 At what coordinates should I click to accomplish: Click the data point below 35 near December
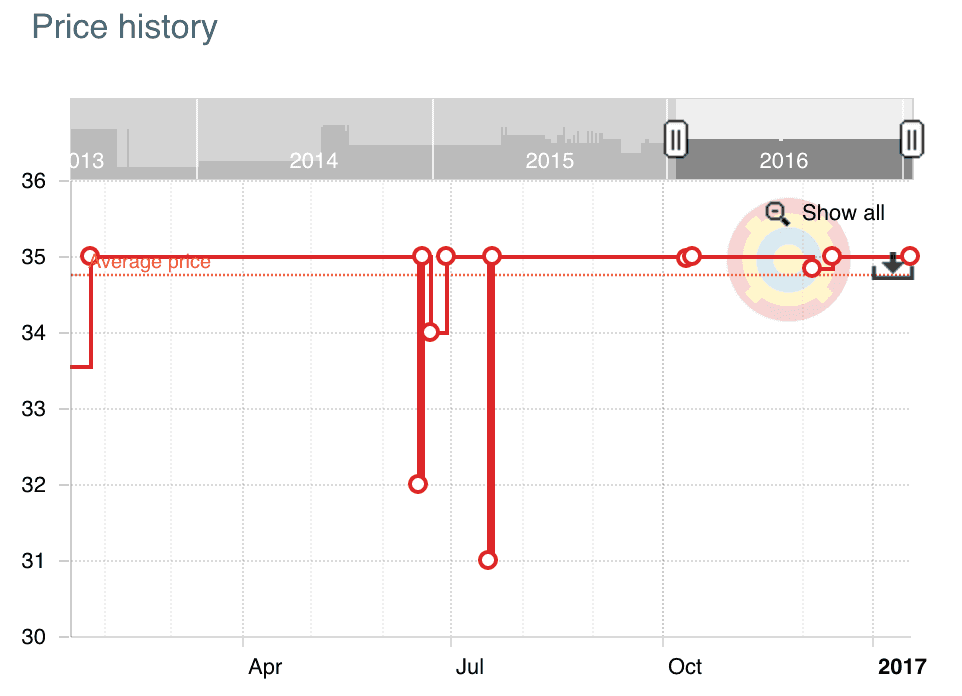(x=811, y=268)
